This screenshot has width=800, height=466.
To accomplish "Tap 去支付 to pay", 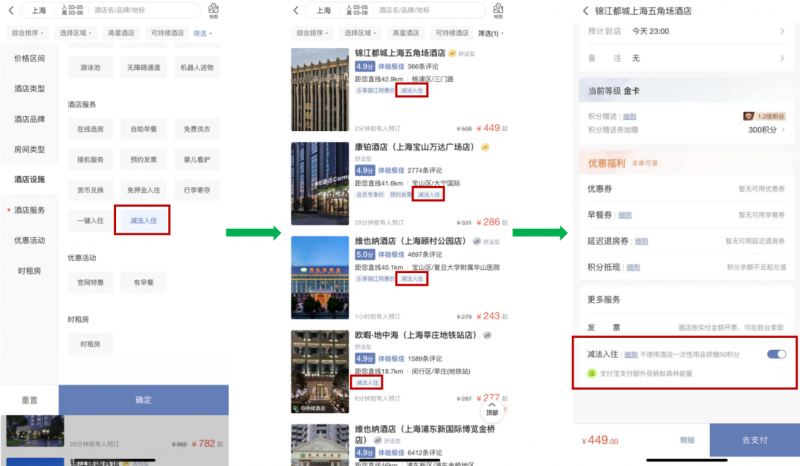I will tap(754, 440).
